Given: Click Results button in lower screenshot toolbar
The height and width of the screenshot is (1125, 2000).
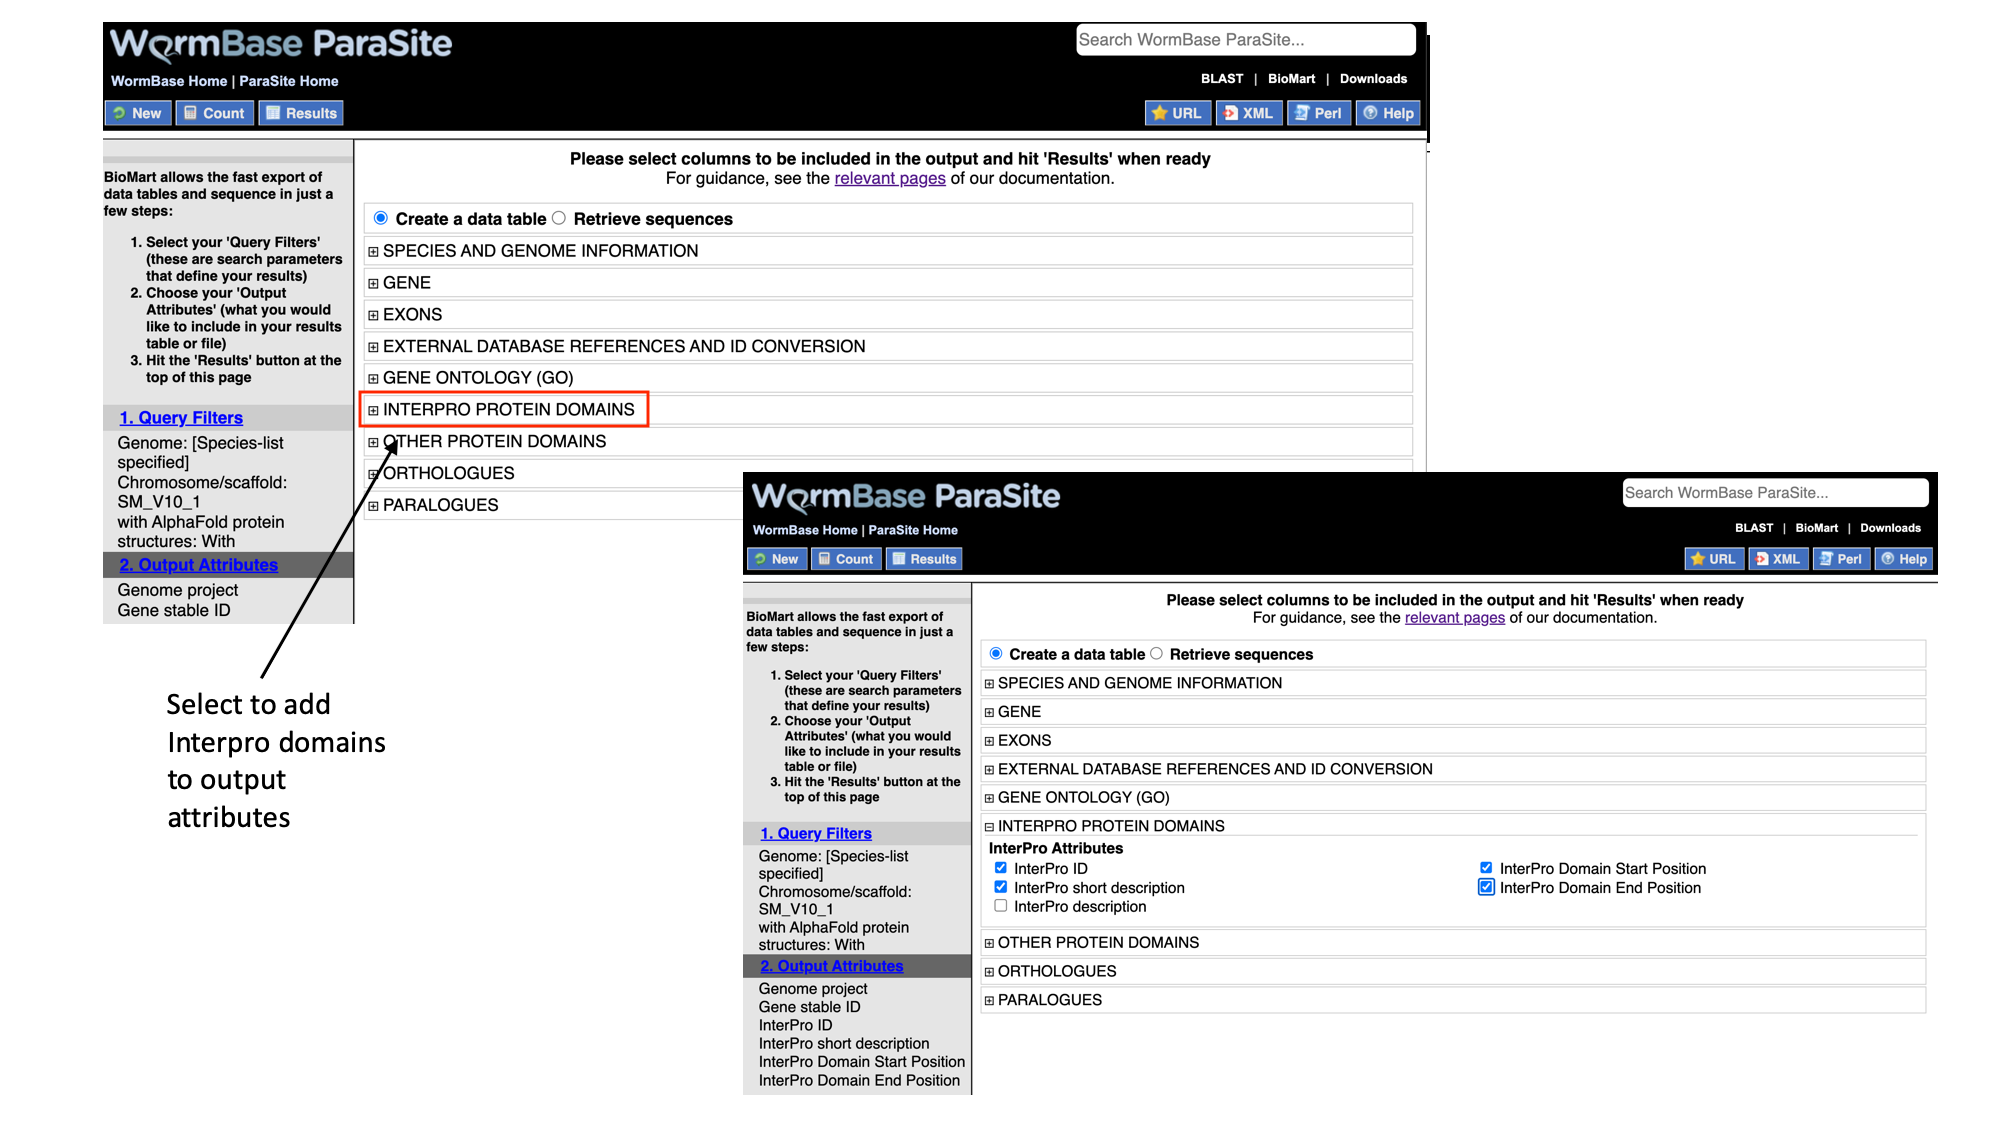Looking at the screenshot, I should click(925, 559).
